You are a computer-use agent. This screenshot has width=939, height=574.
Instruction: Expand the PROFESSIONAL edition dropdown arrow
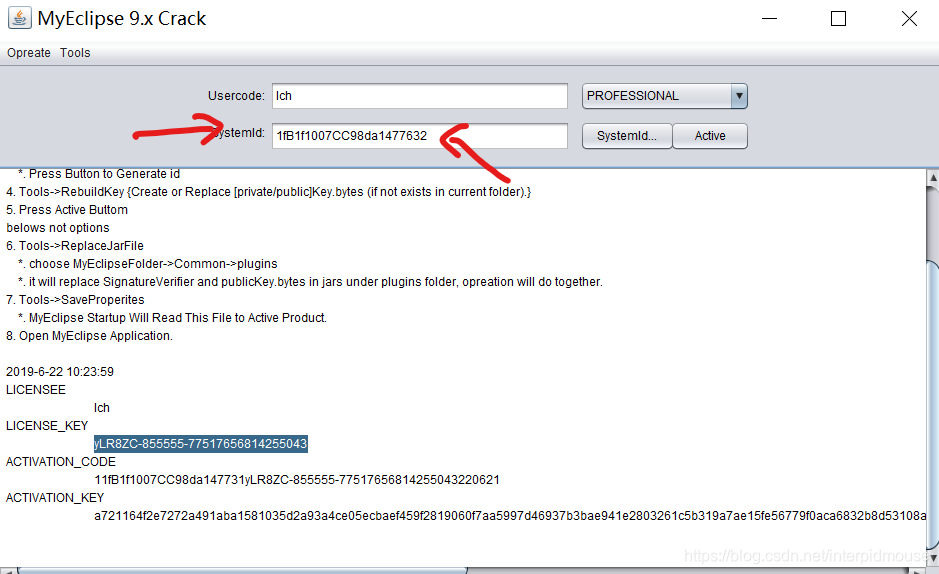pos(739,96)
